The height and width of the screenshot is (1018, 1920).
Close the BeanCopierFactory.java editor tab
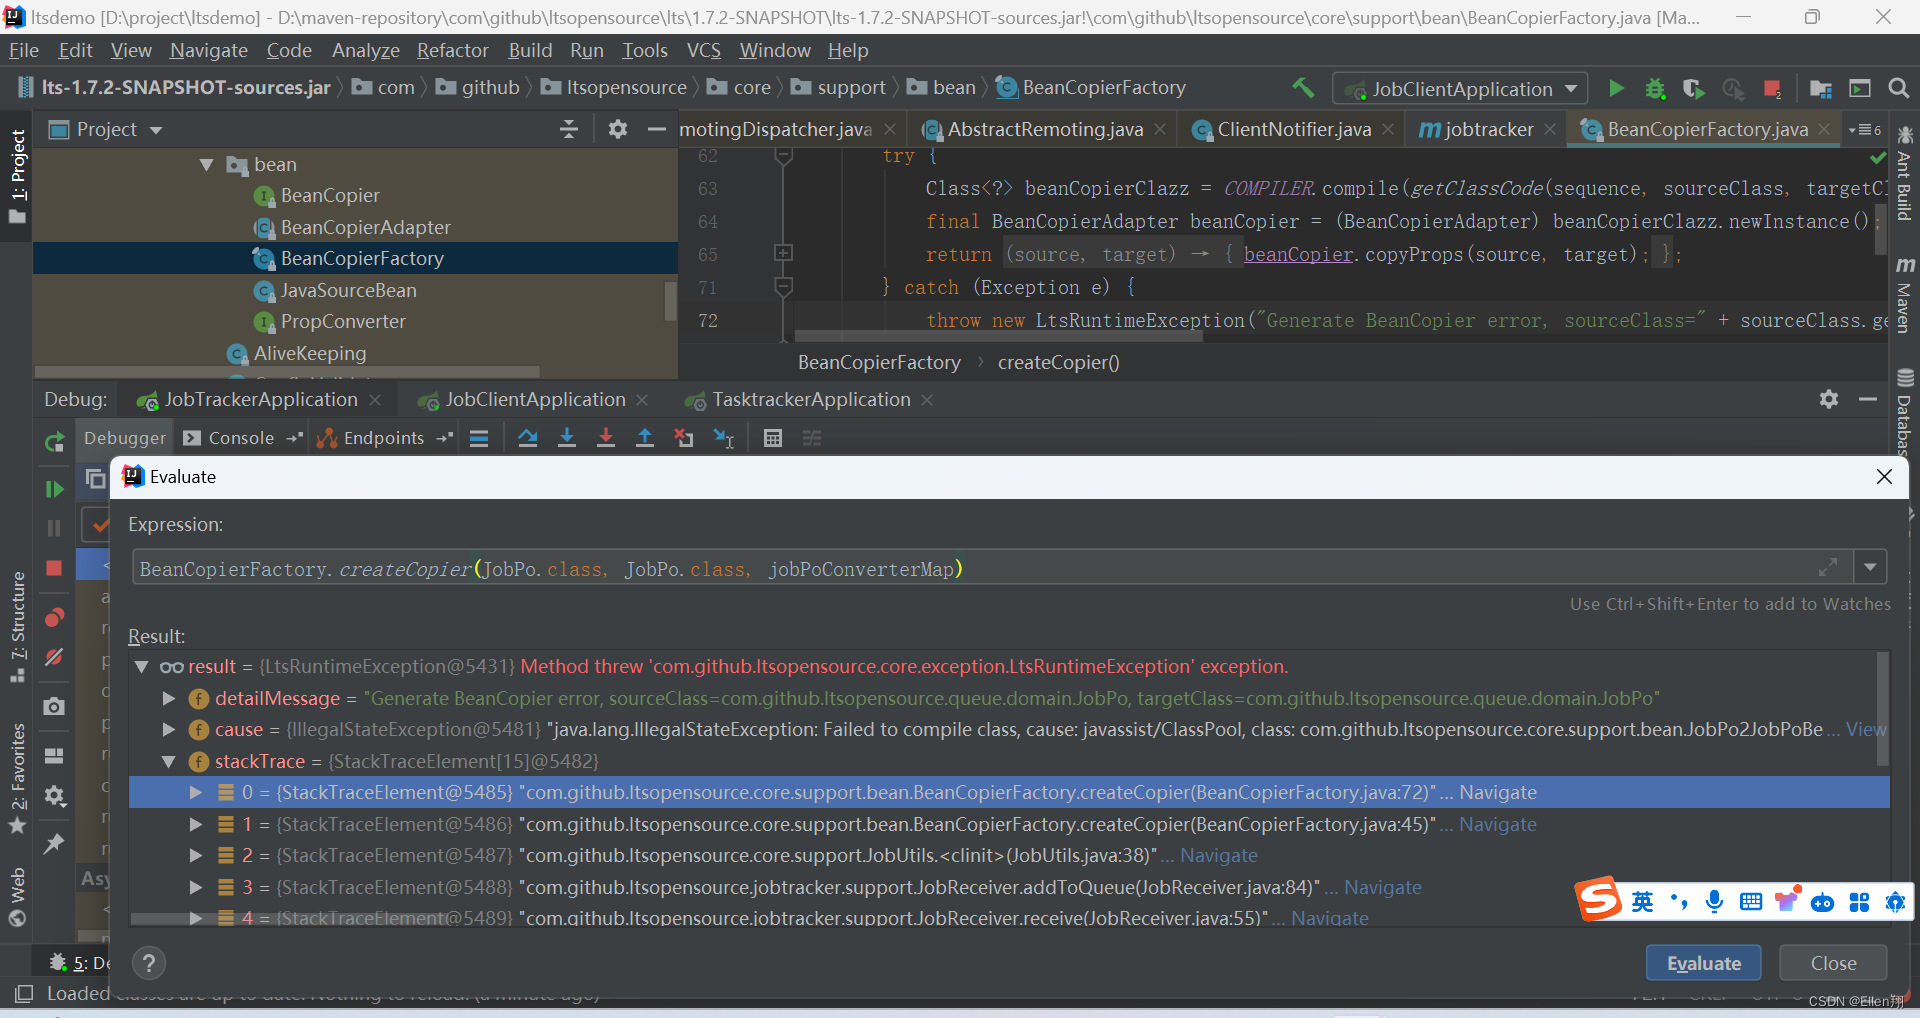(1825, 129)
